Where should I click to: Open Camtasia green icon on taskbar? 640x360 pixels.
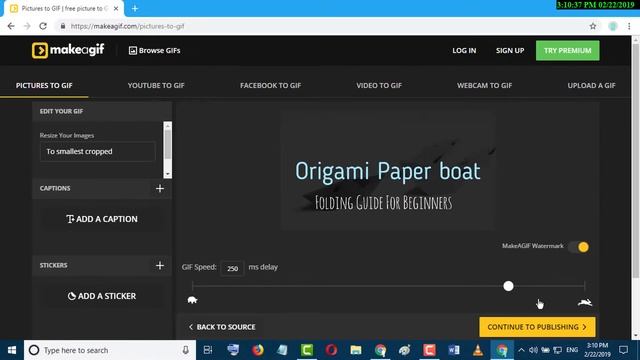307,350
